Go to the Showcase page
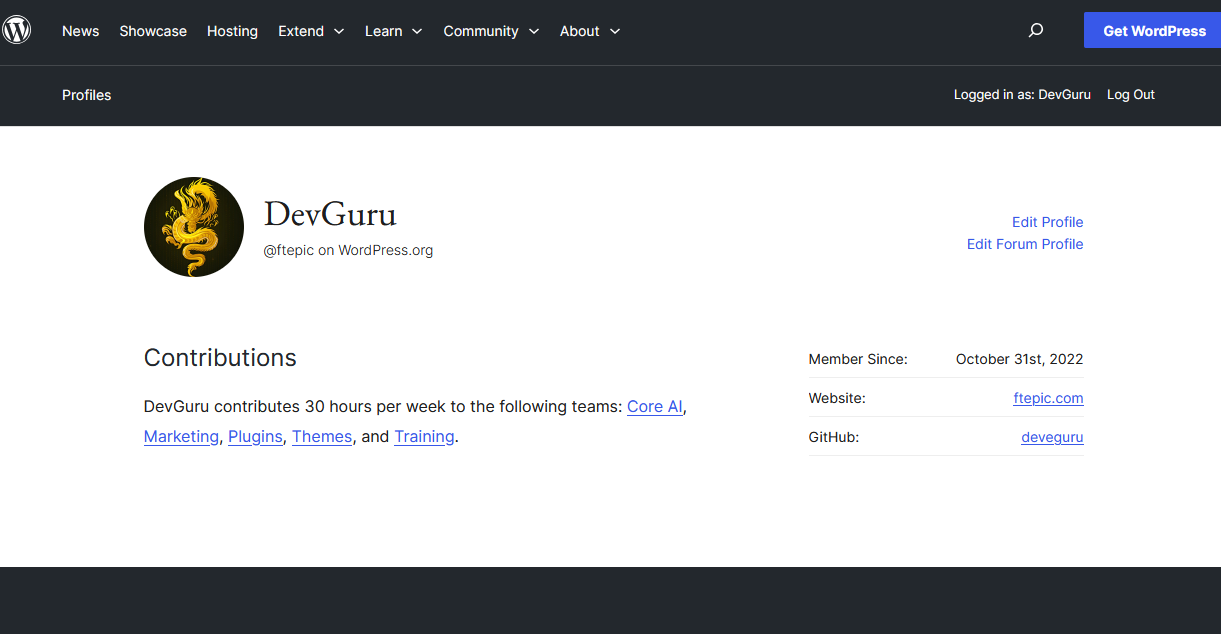Viewport: 1221px width, 634px height. coord(153,31)
